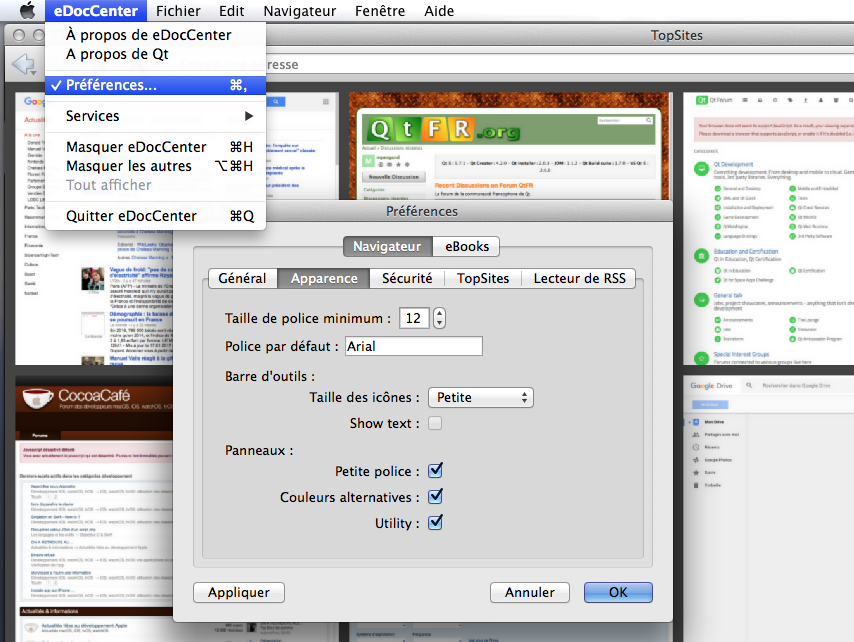Click the Police par défaut field
The width and height of the screenshot is (854, 642).
coord(414,346)
